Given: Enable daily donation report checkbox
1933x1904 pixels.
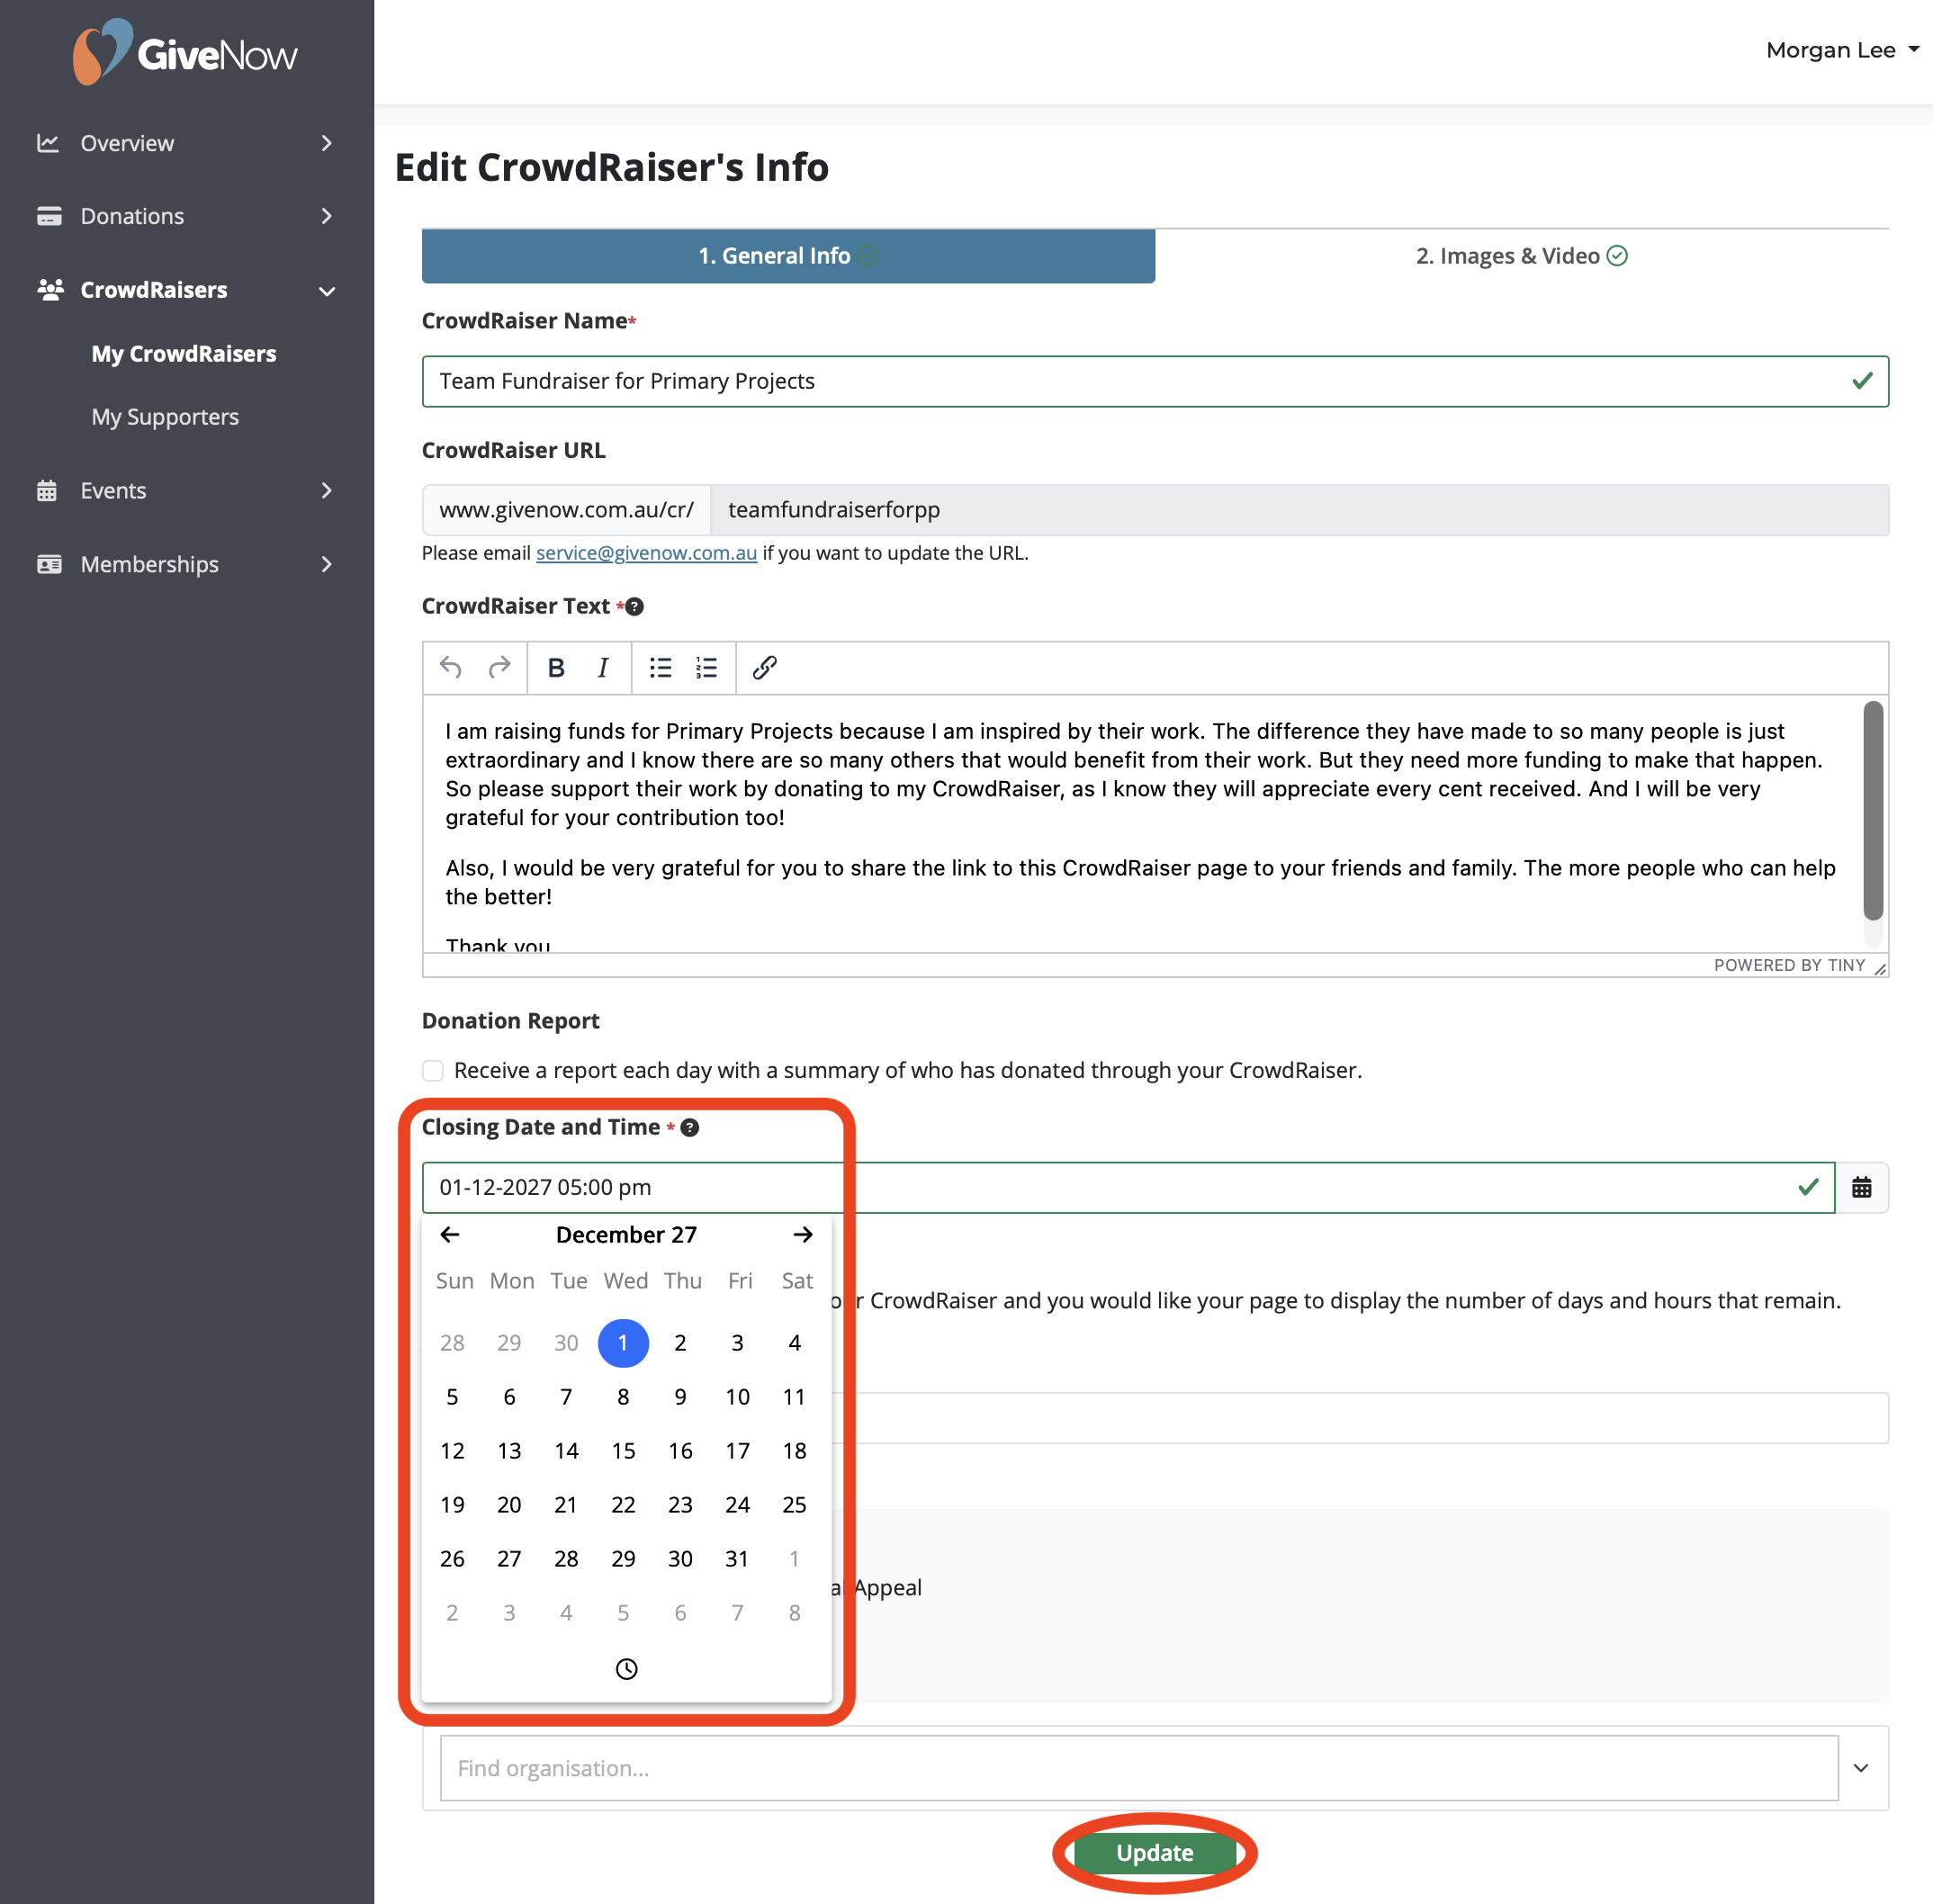Looking at the screenshot, I should click(433, 1071).
